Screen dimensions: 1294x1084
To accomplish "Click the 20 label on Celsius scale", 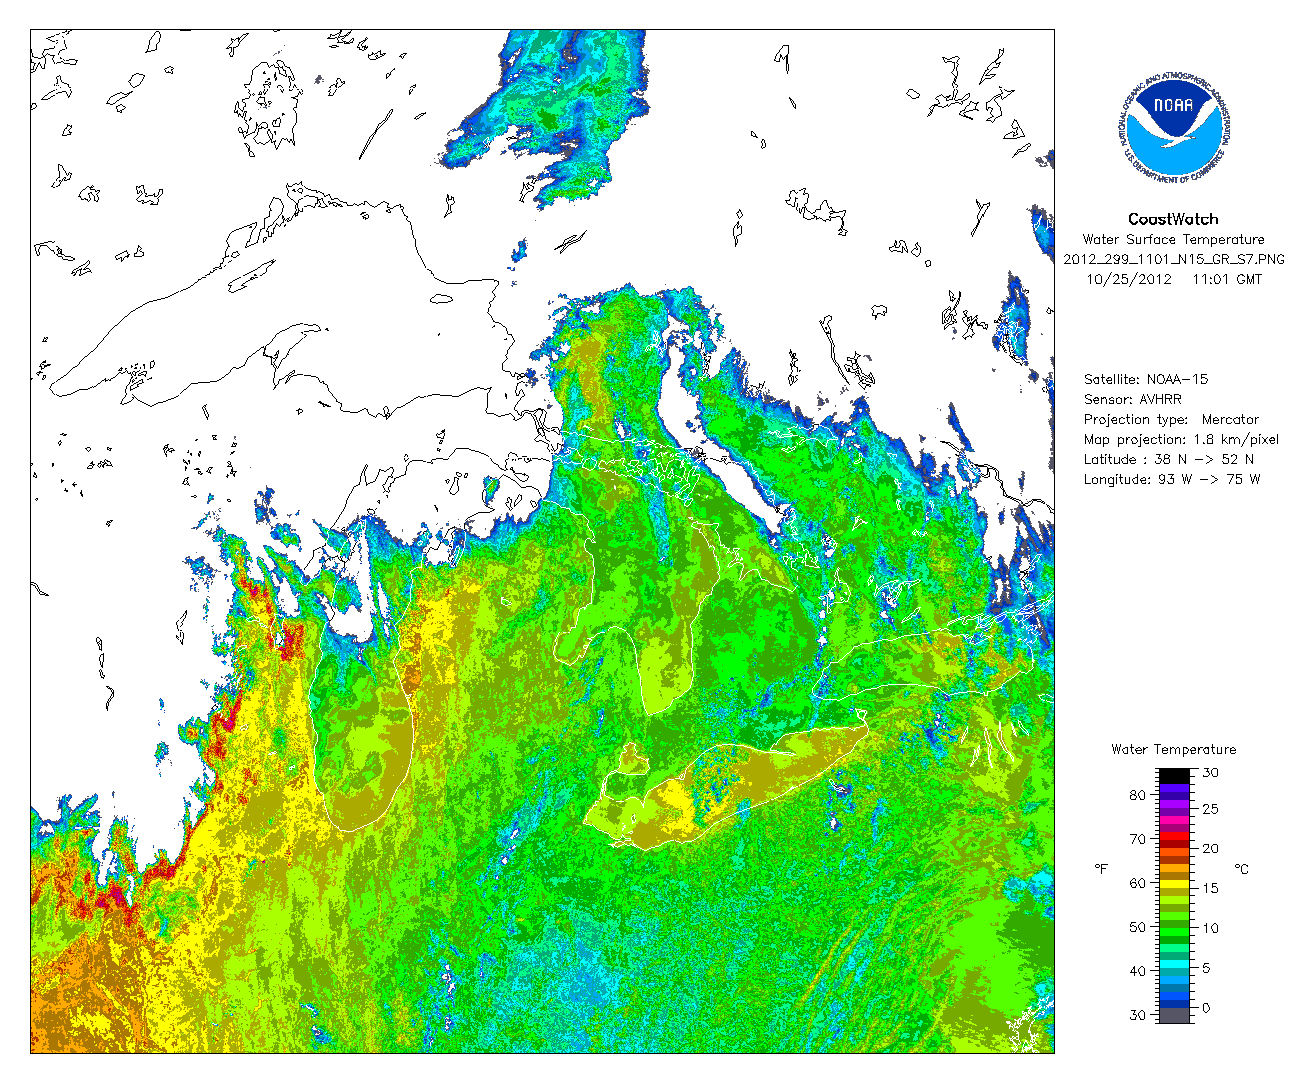I will [1211, 848].
